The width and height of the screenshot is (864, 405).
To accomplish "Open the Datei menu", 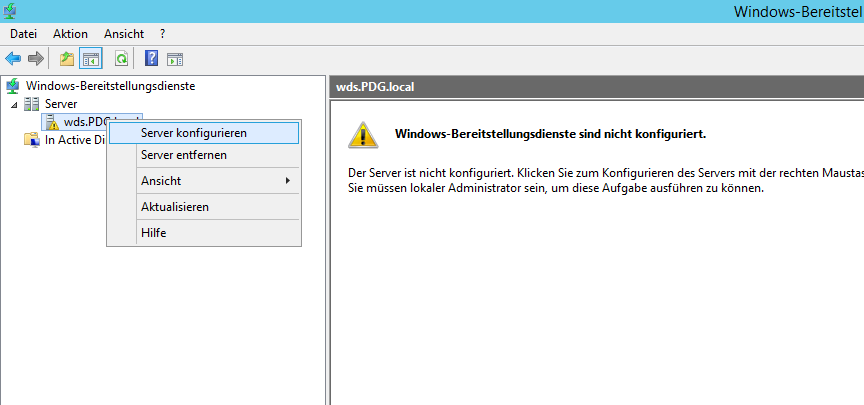I will tap(23, 34).
